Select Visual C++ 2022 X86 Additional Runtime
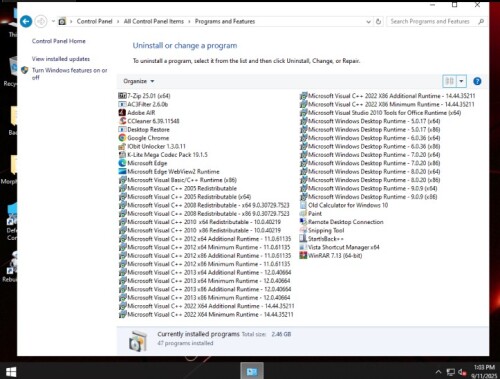Image resolution: width=500 pixels, height=379 pixels. pyautogui.click(x=388, y=96)
